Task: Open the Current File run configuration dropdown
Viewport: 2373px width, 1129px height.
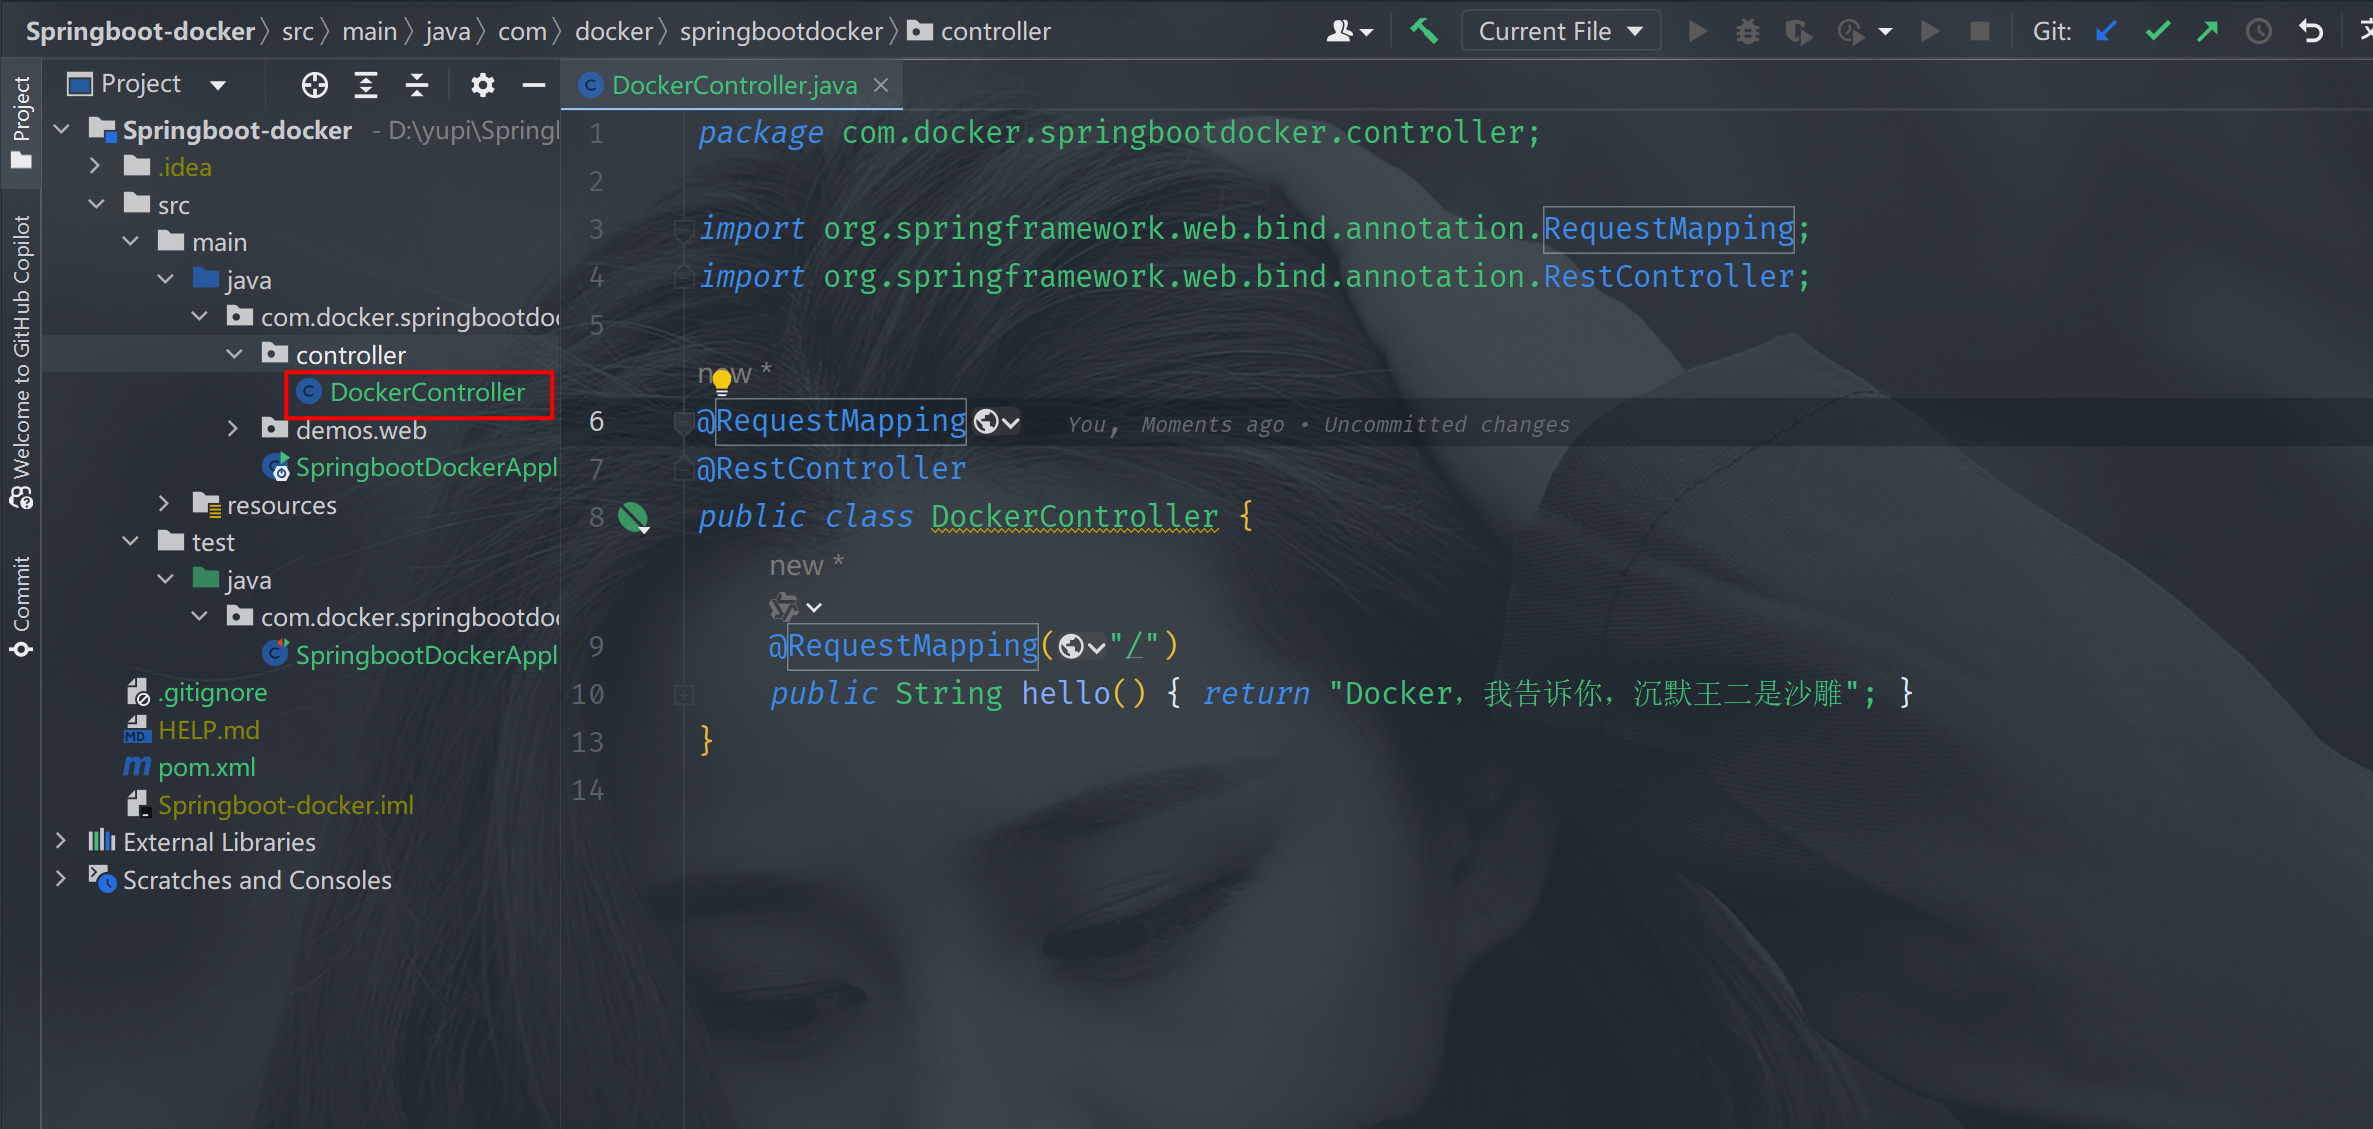Action: (x=1560, y=31)
